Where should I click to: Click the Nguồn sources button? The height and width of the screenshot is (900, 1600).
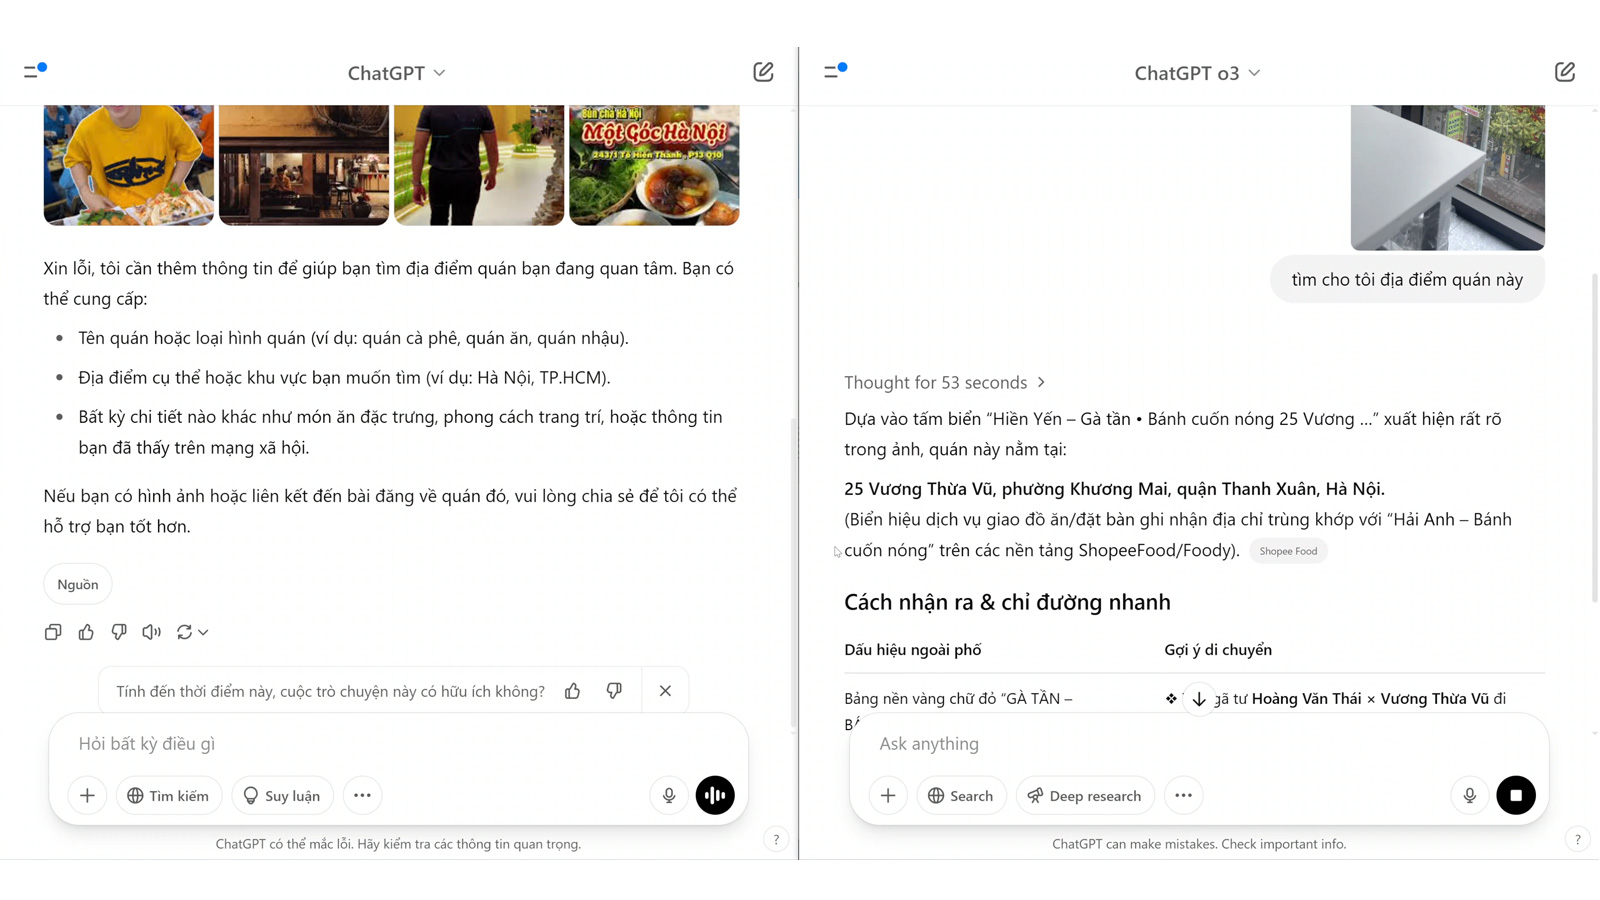pyautogui.click(x=78, y=584)
